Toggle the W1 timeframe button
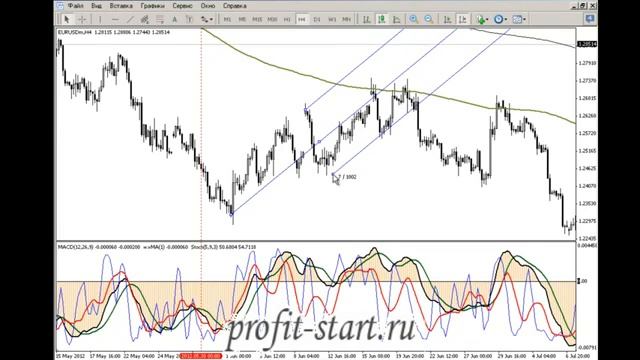The width and height of the screenshot is (640, 360). [332, 19]
